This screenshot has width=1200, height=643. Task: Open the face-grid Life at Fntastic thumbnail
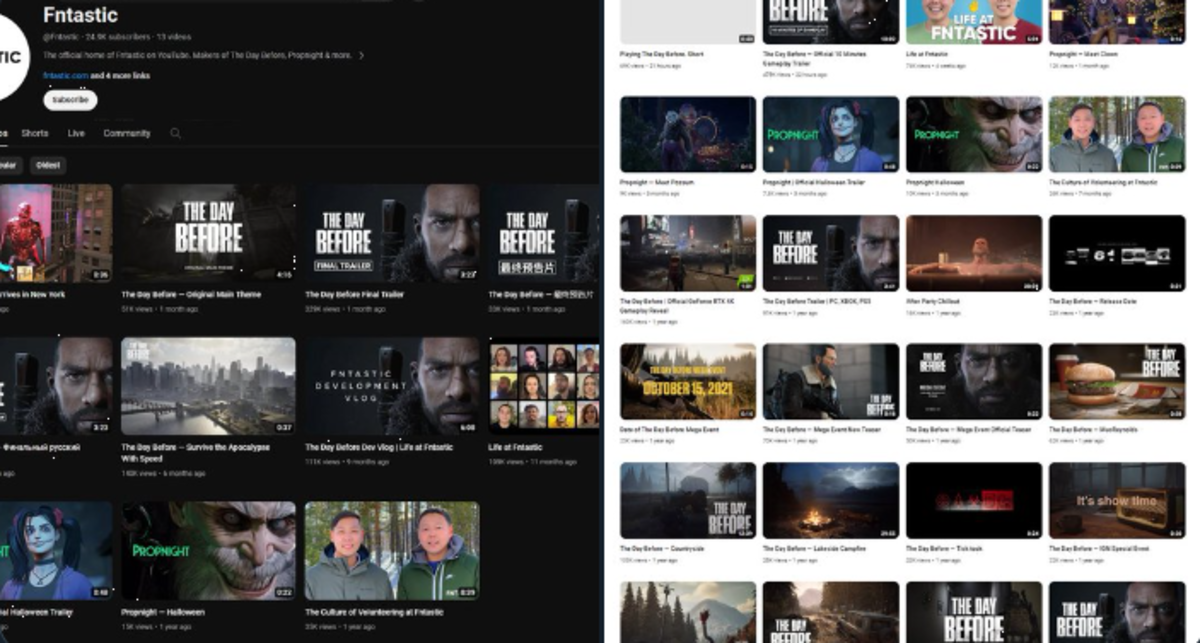coord(544,386)
